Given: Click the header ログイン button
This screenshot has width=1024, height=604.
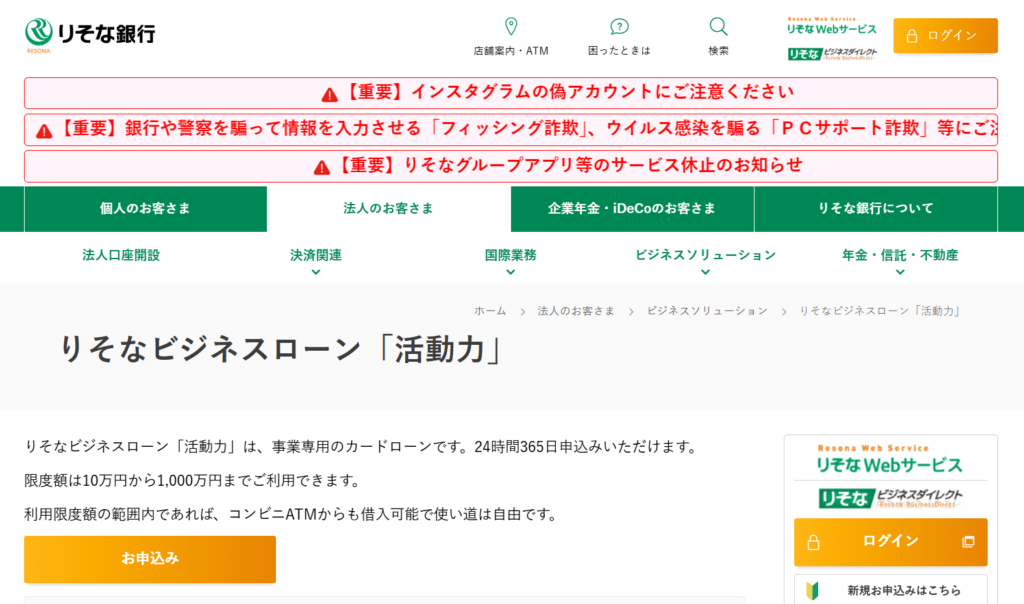Looking at the screenshot, I should [x=945, y=35].
